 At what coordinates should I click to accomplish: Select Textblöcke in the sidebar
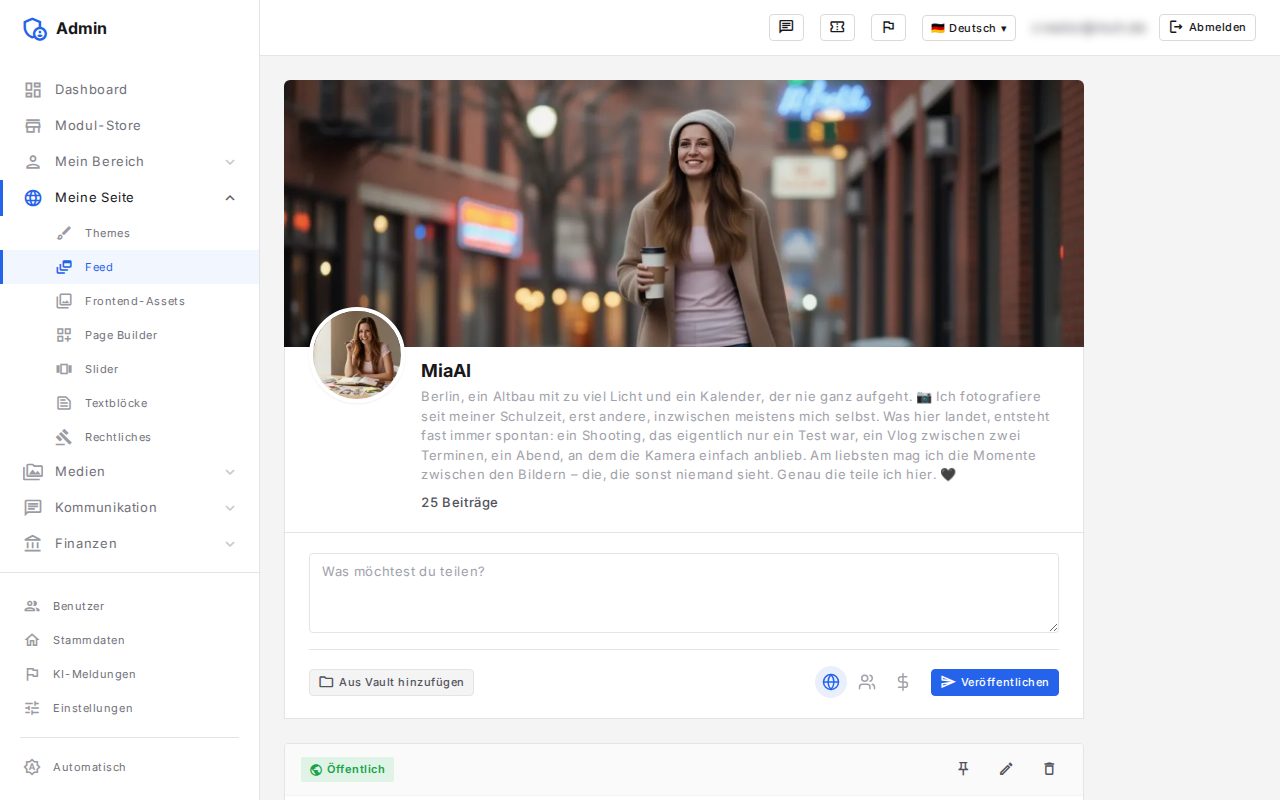point(130,403)
